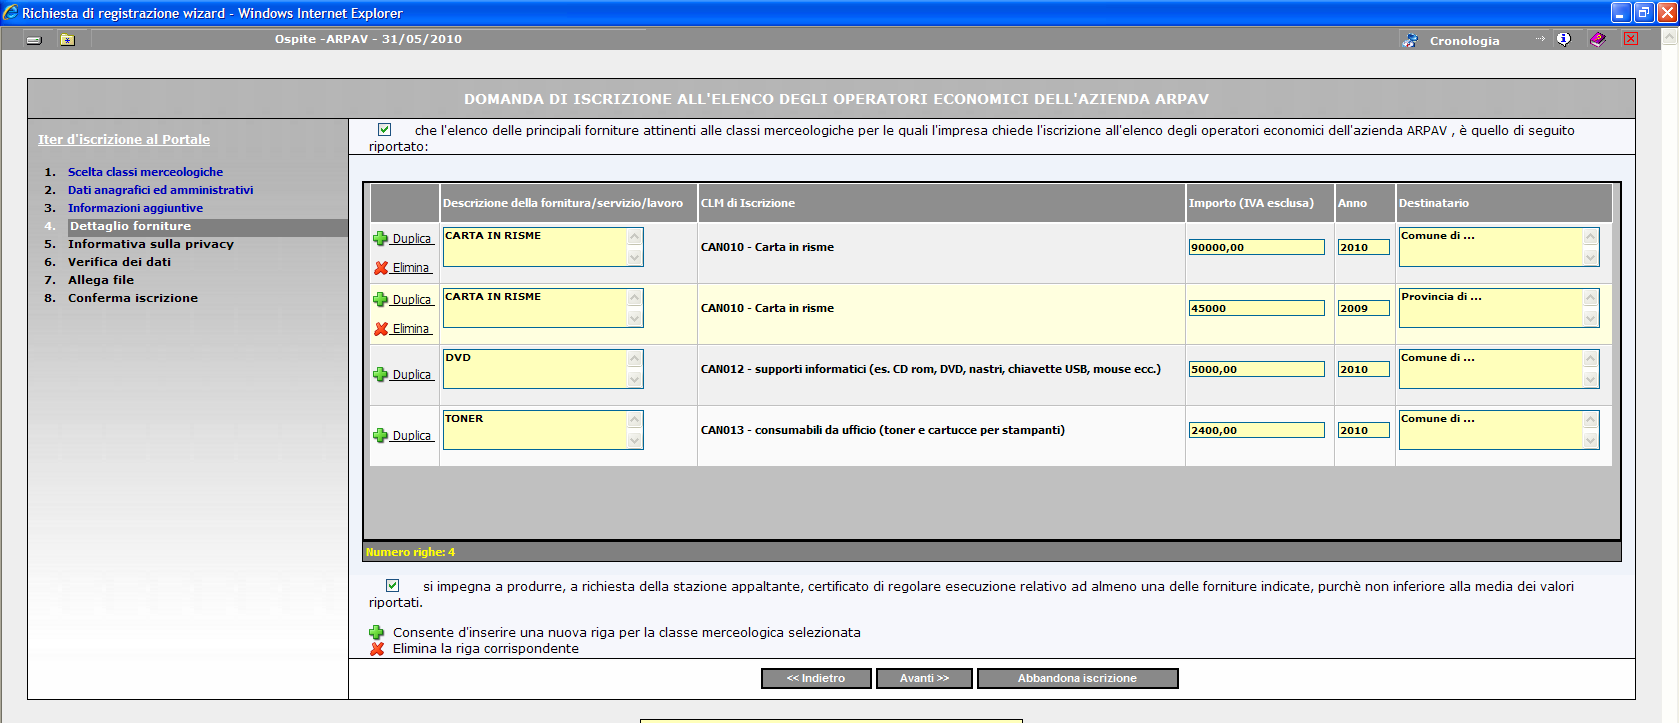Edit the amount field 5000,00
This screenshot has width=1680, height=723.
[x=1256, y=369]
